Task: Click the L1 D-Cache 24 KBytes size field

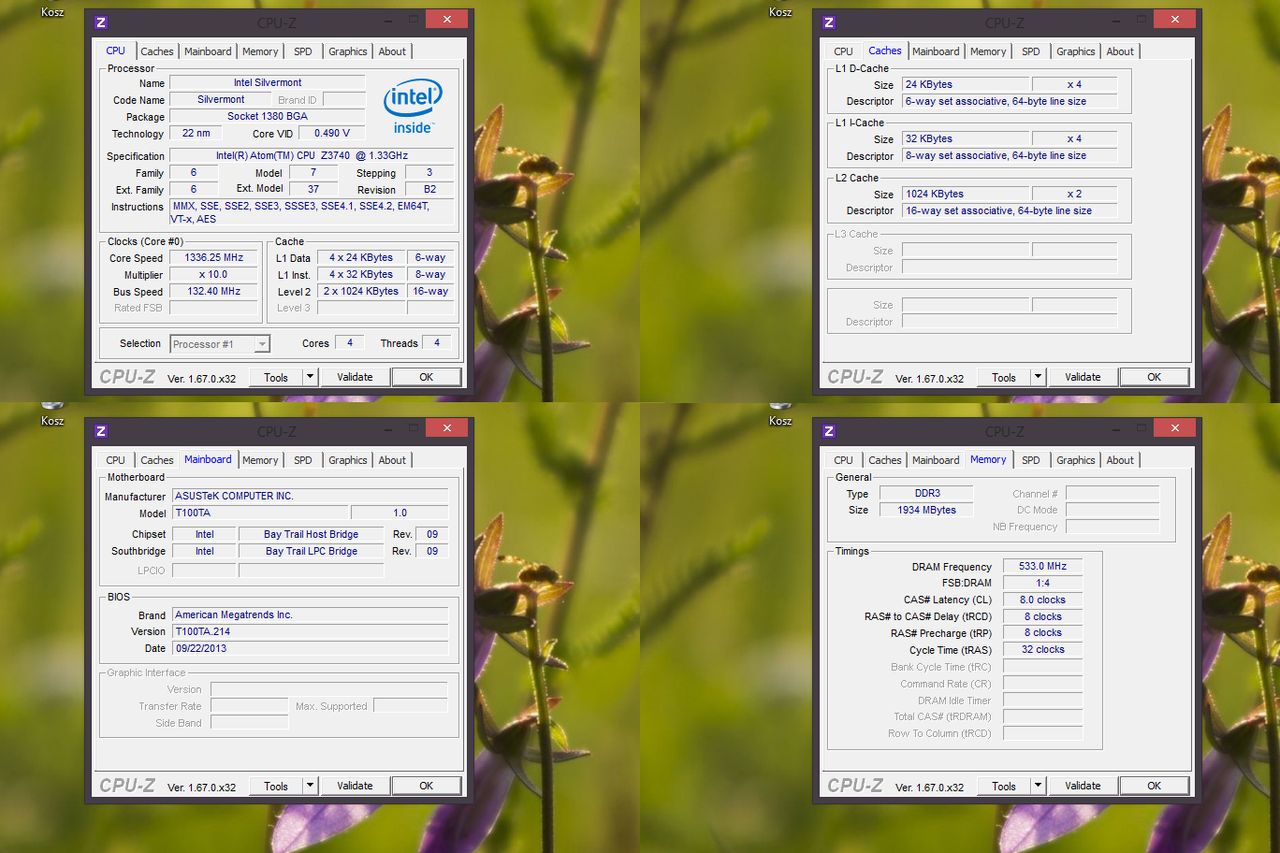Action: click(965, 85)
